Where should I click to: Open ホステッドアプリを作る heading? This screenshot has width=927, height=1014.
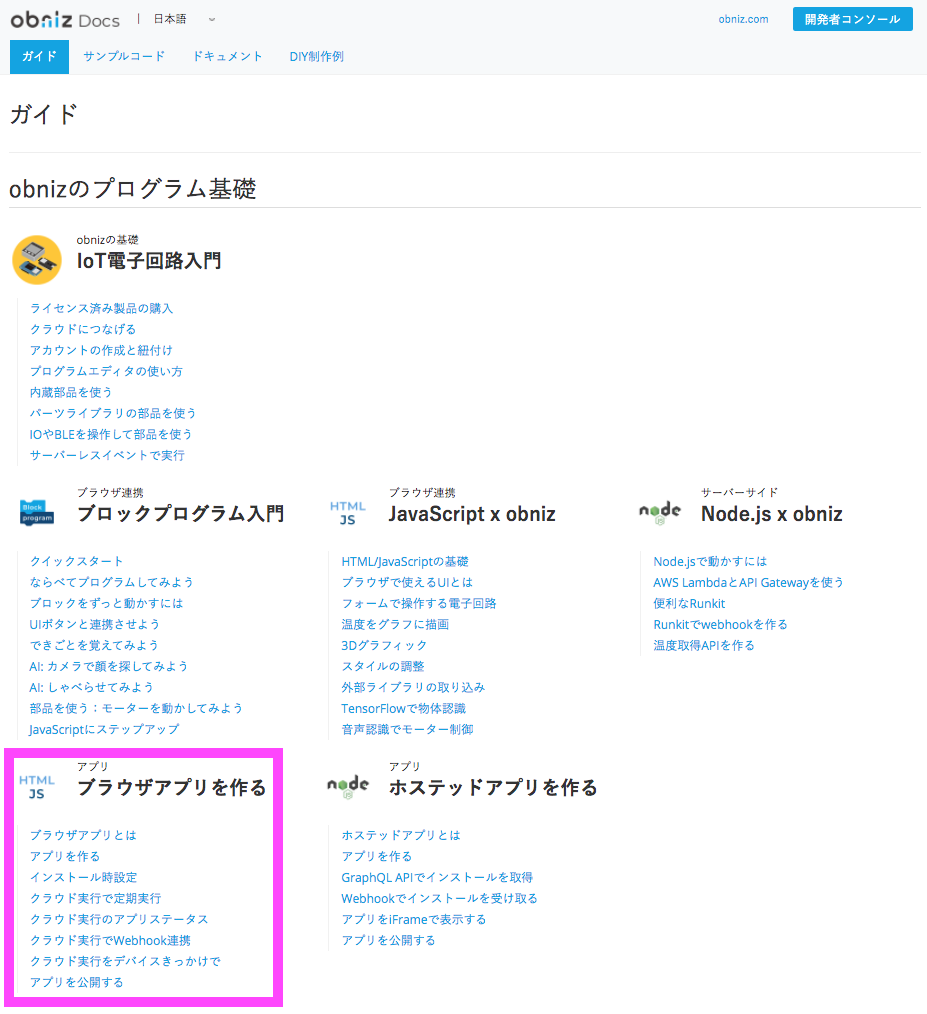click(x=493, y=788)
